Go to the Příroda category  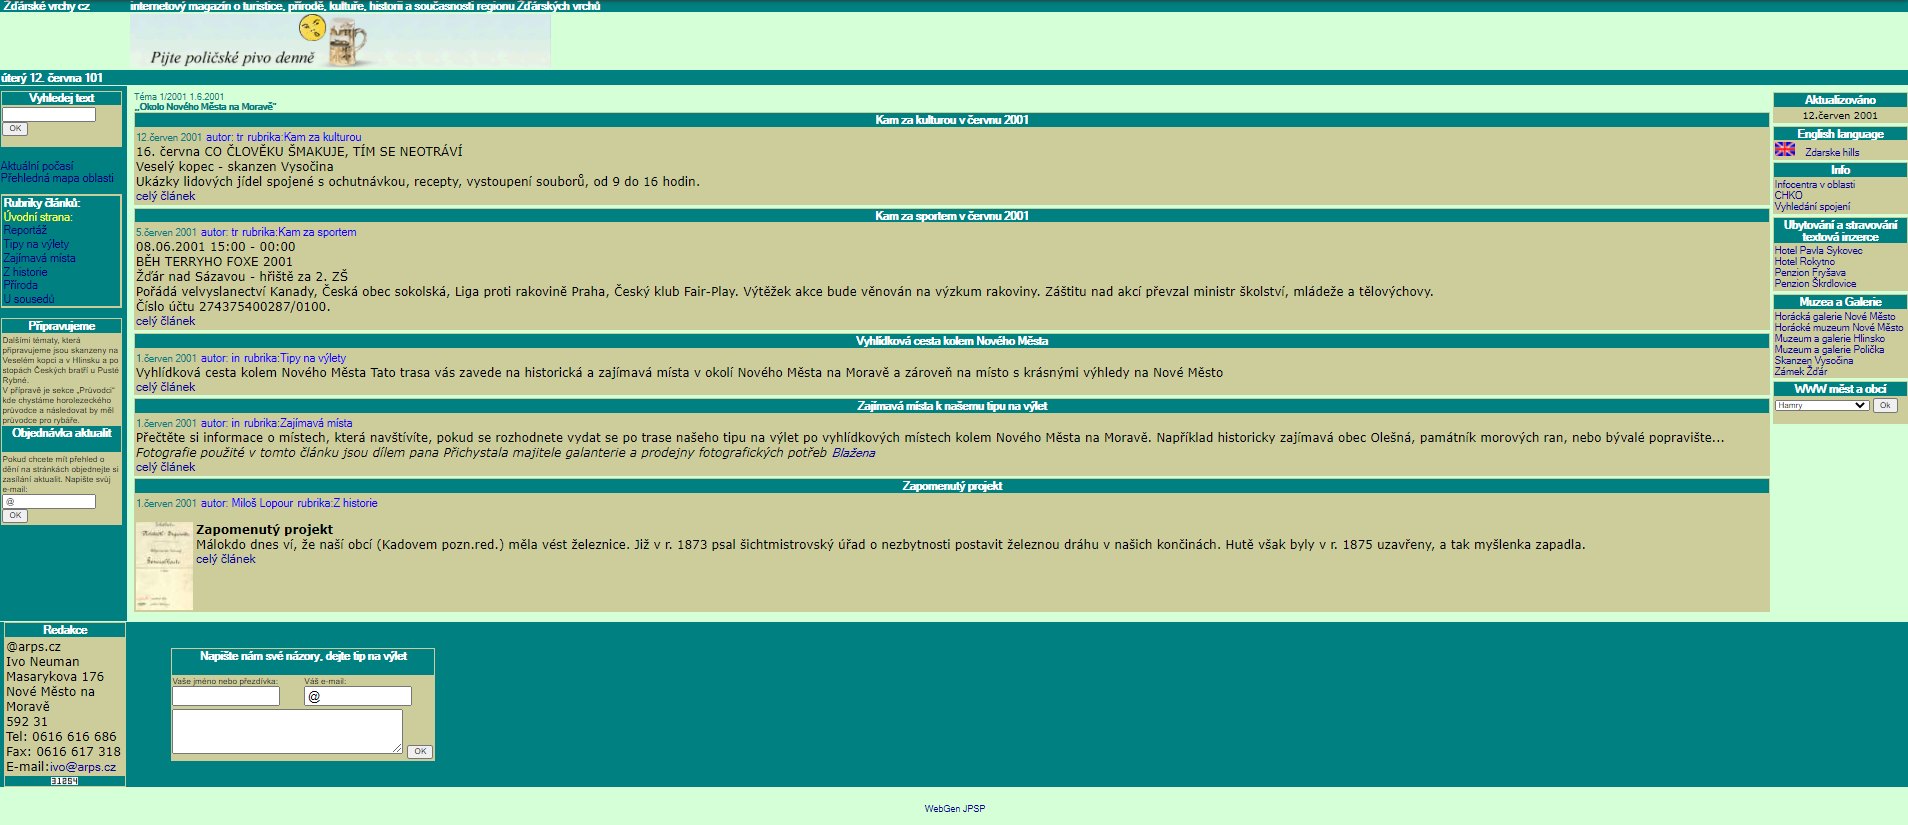point(20,285)
